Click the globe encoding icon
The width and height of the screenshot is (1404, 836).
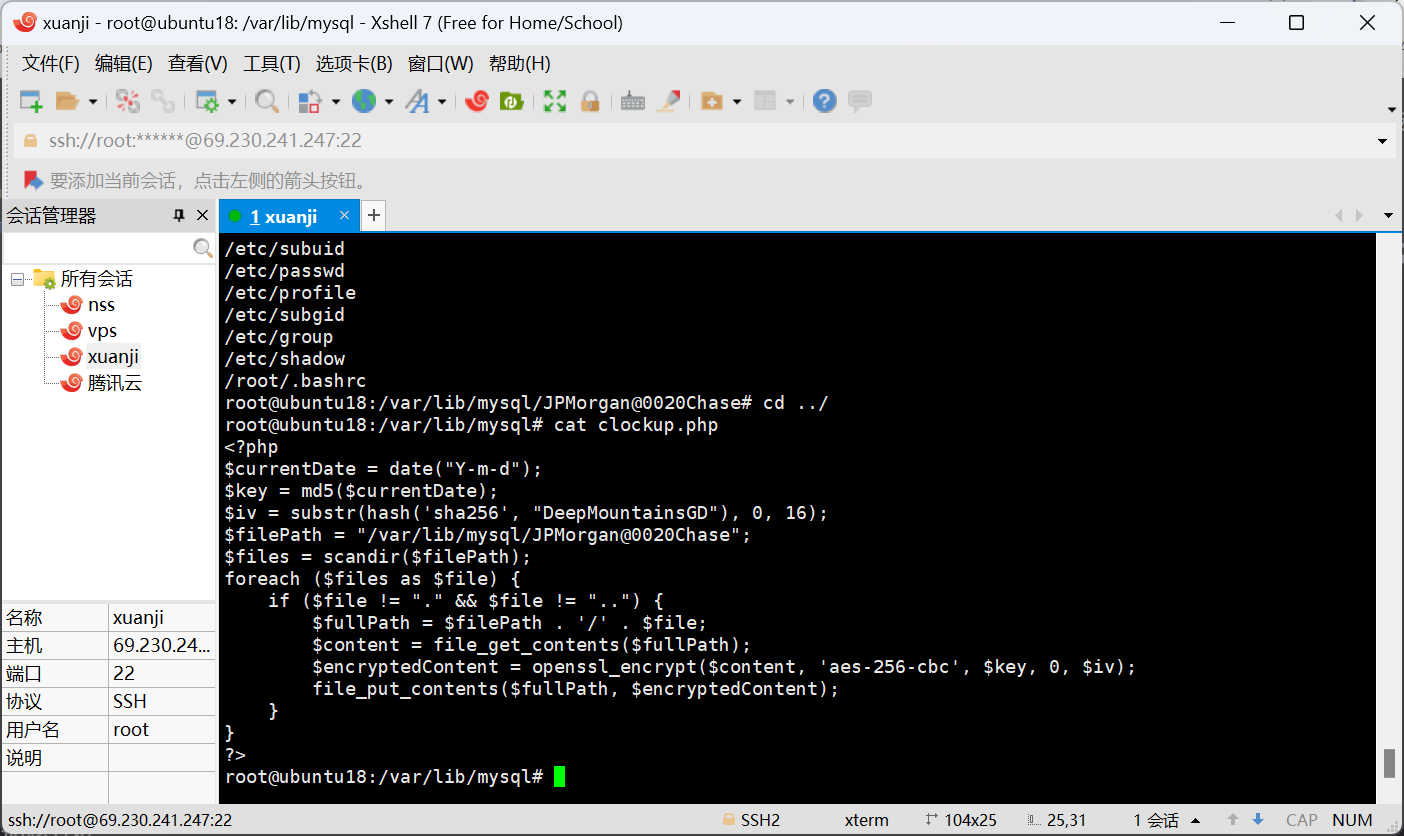point(364,101)
